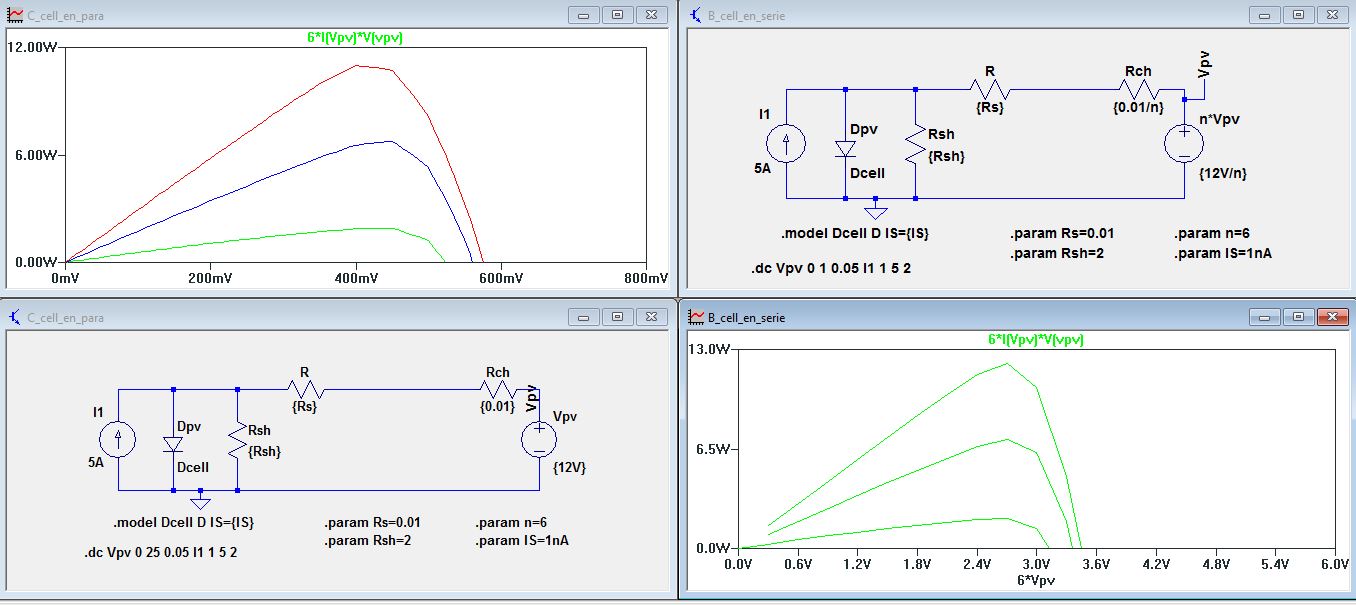This screenshot has width=1356, height=605.
Task: Click .param IS=1nA in C_cell_en_para schematic
Action: pos(522,541)
